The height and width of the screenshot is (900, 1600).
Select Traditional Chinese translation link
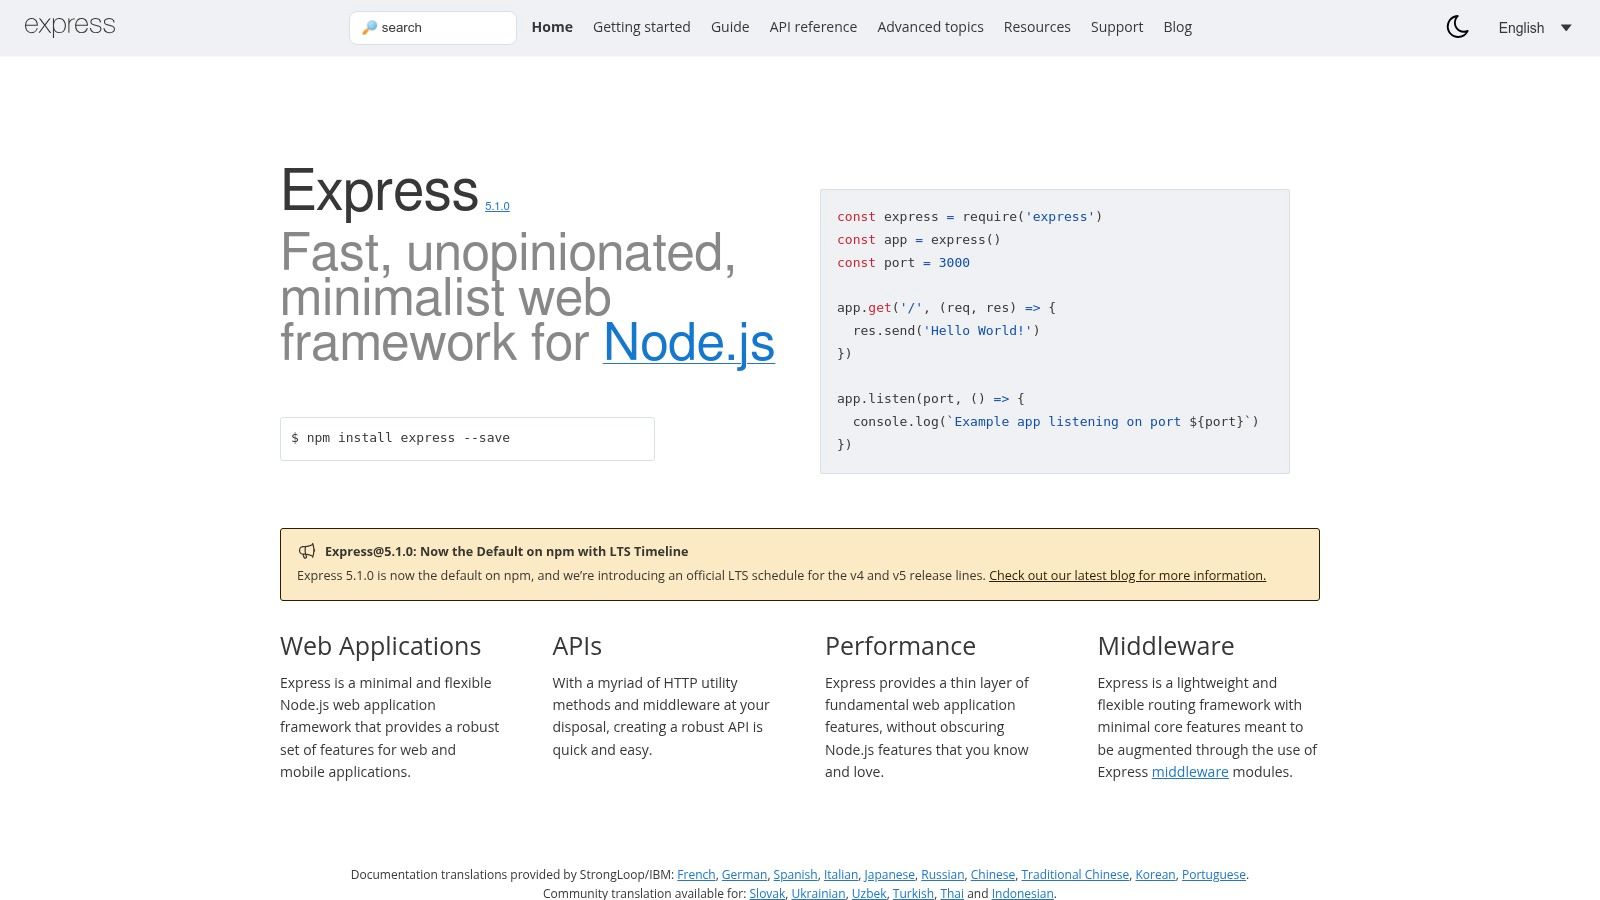[x=1075, y=874]
